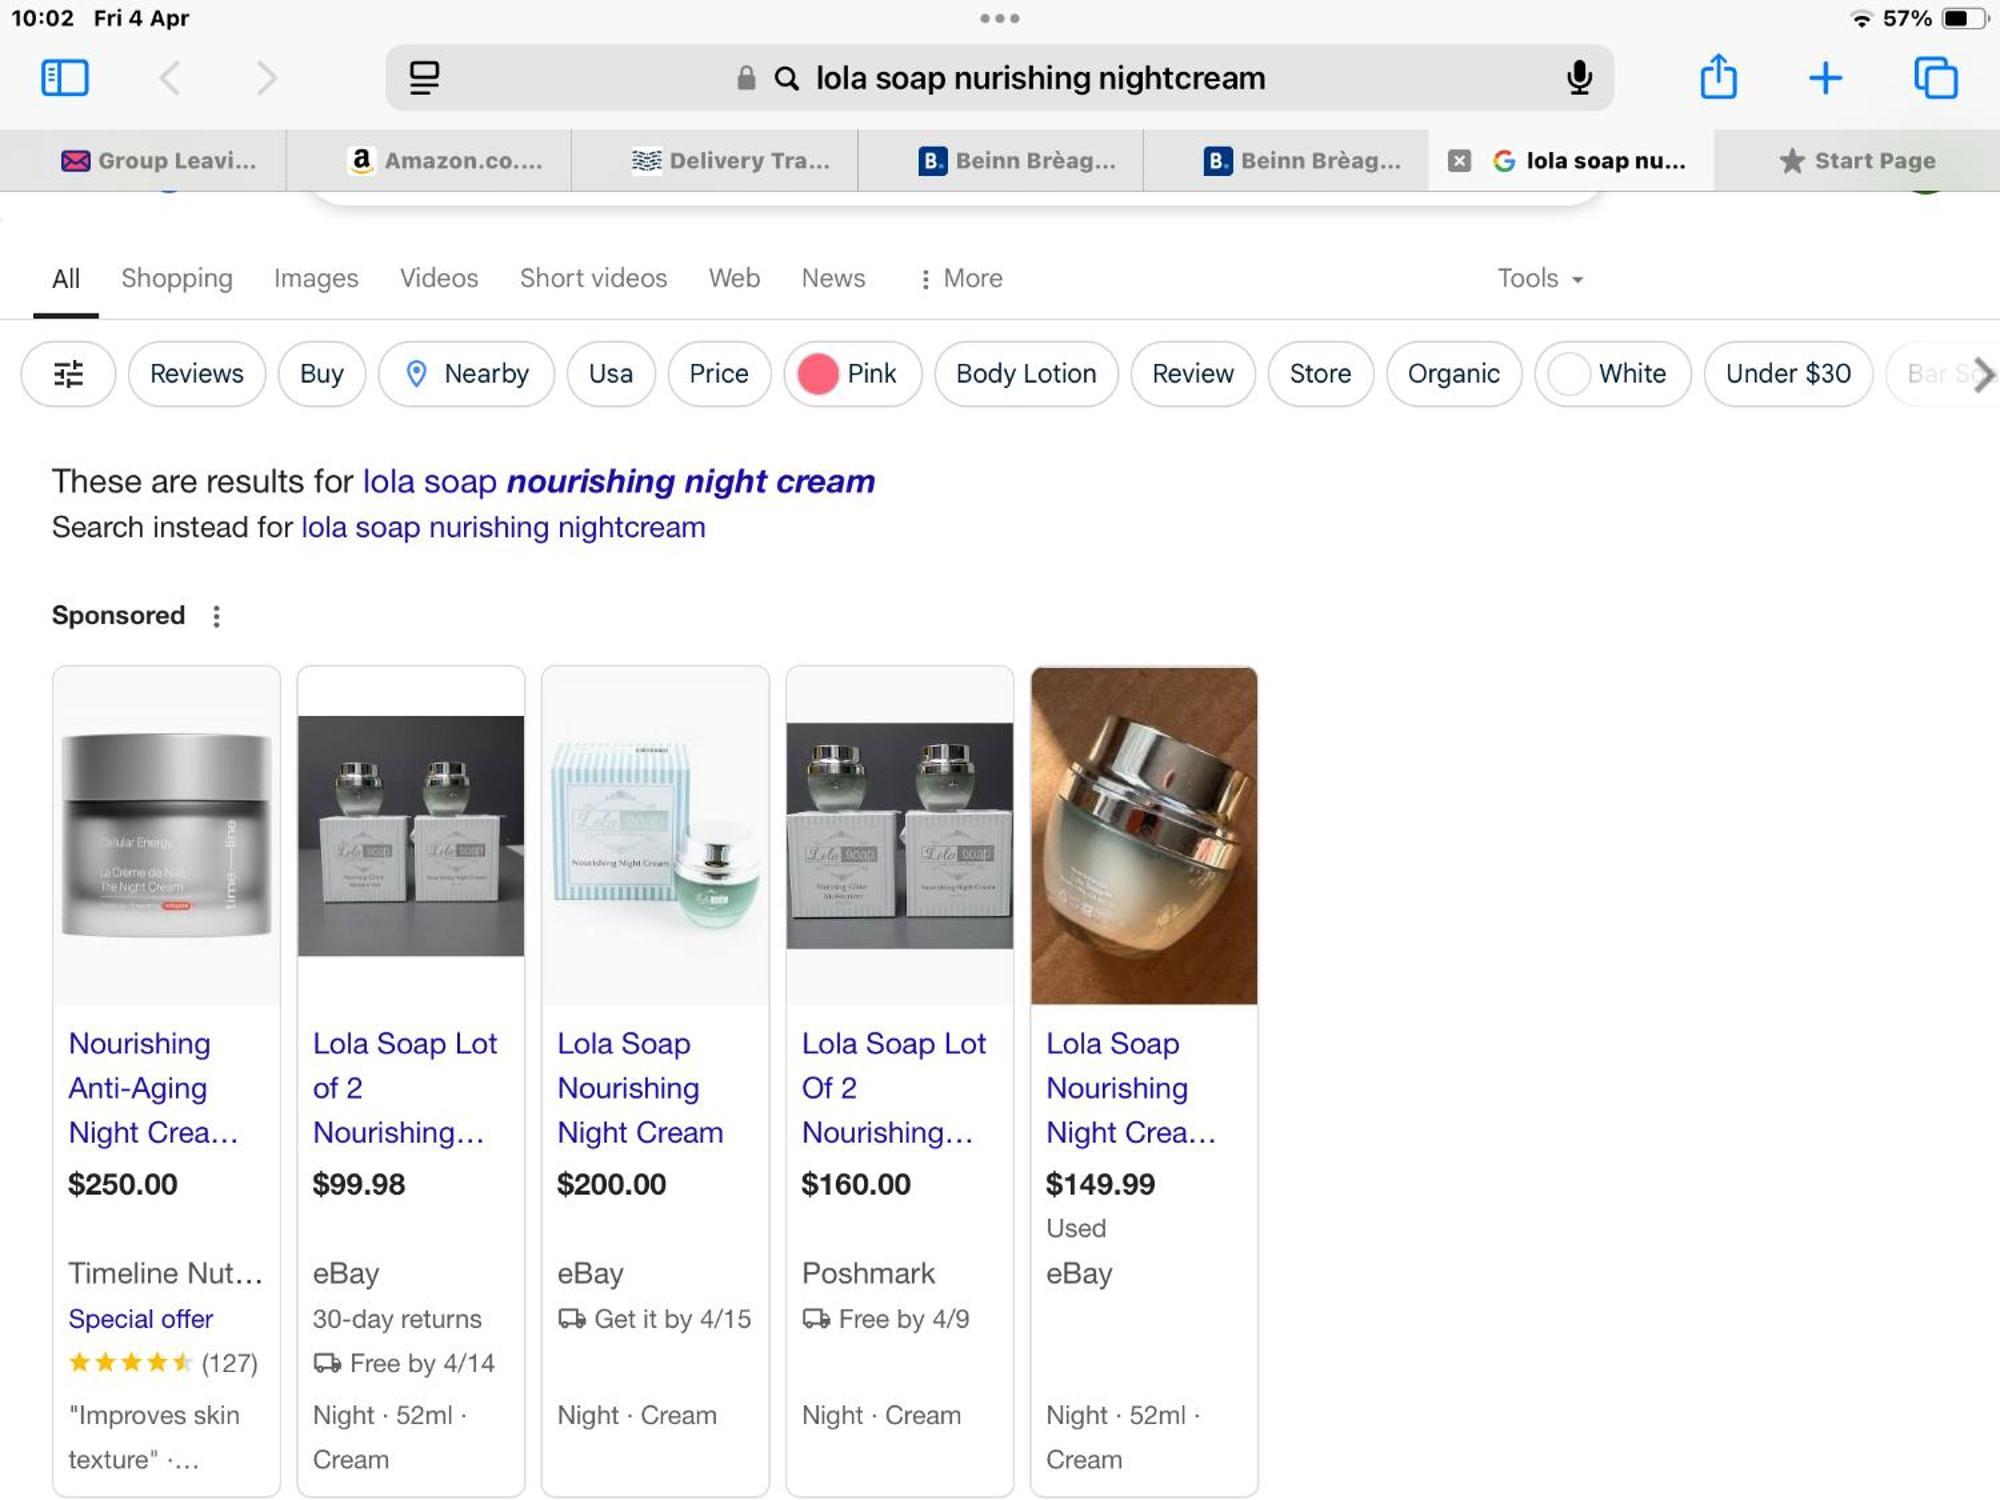Go back with the back arrow
Screen dimensions: 2000x1500
click(170, 78)
